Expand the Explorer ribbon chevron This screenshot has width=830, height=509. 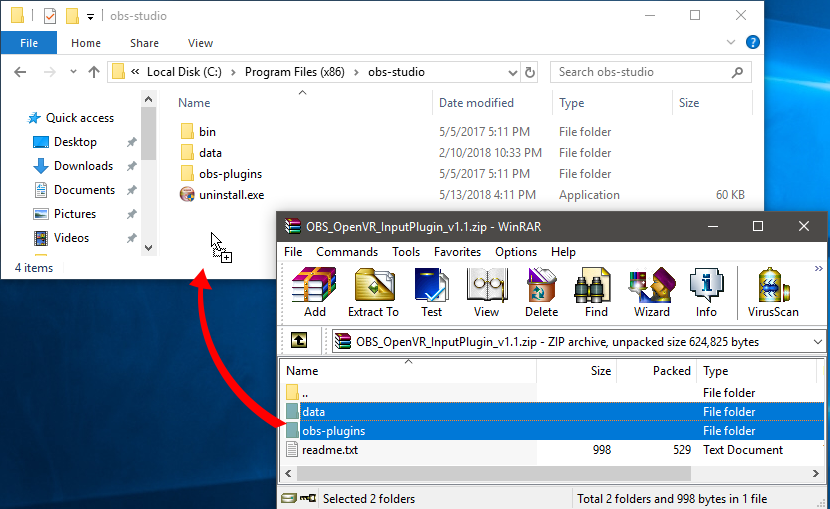pos(731,42)
